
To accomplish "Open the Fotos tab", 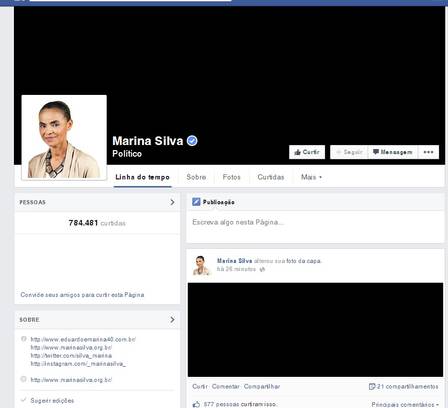I will (231, 177).
